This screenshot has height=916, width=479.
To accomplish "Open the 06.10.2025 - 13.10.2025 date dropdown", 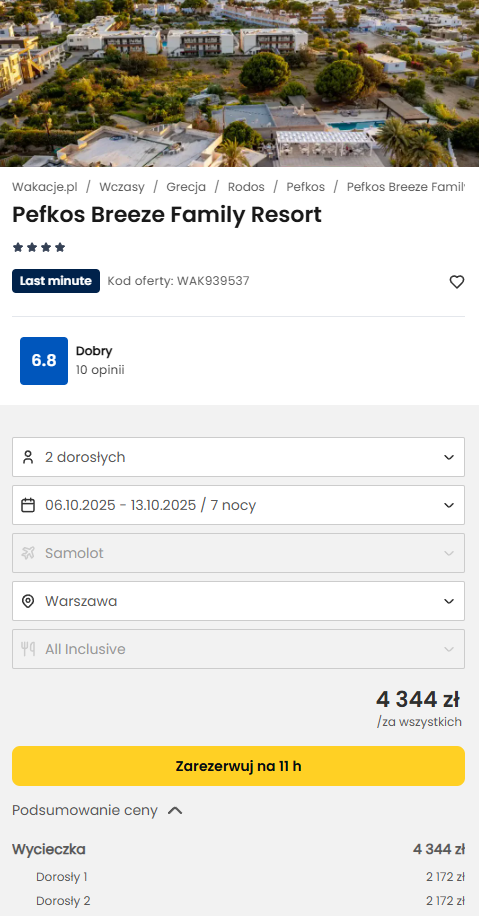I will (x=238, y=505).
